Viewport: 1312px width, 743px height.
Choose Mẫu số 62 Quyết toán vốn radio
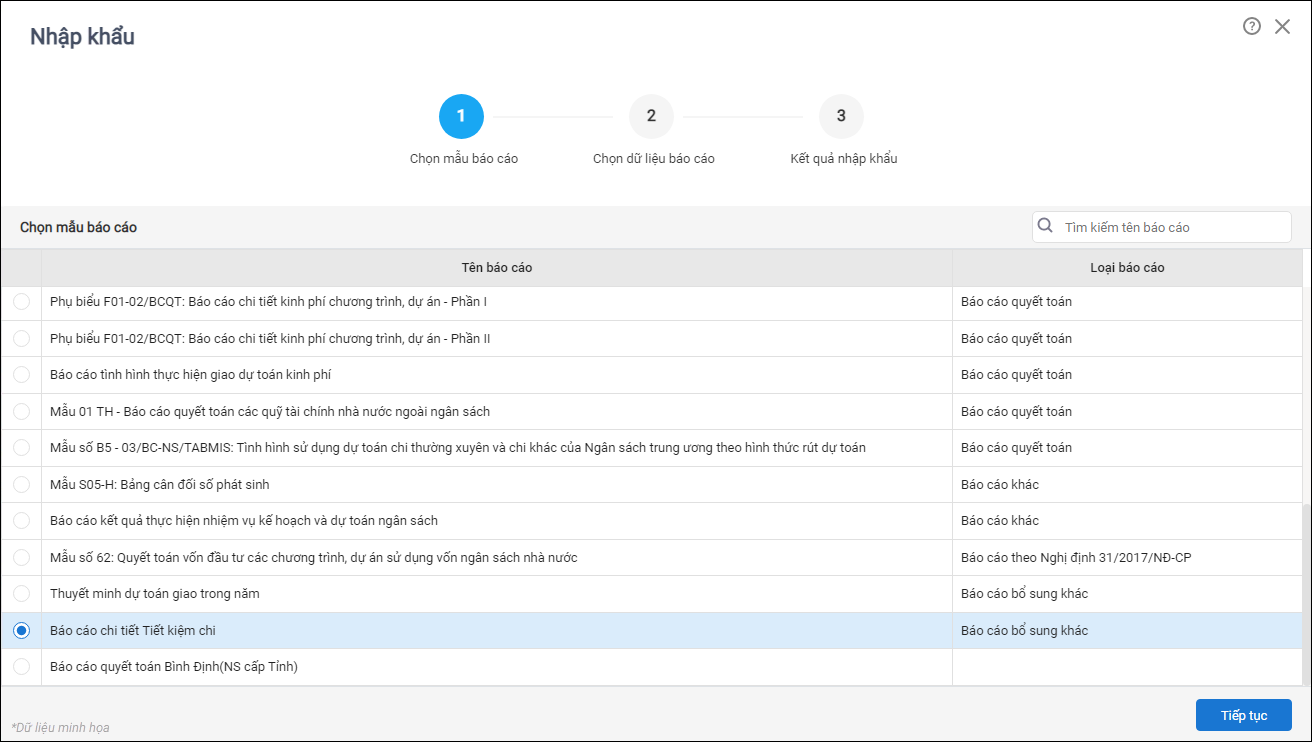point(21,557)
